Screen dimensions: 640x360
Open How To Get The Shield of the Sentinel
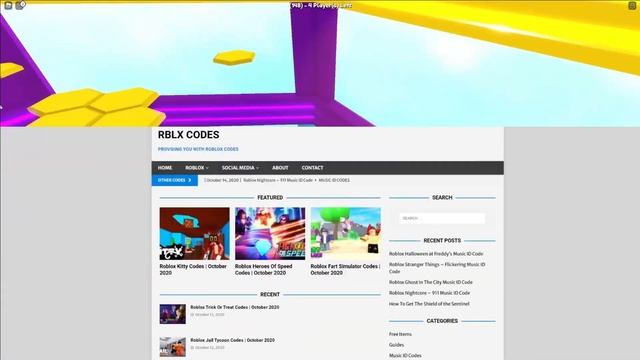[429, 304]
